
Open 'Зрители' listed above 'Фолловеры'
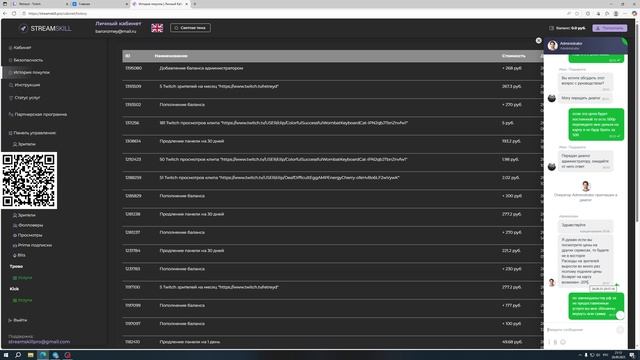click(x=27, y=215)
